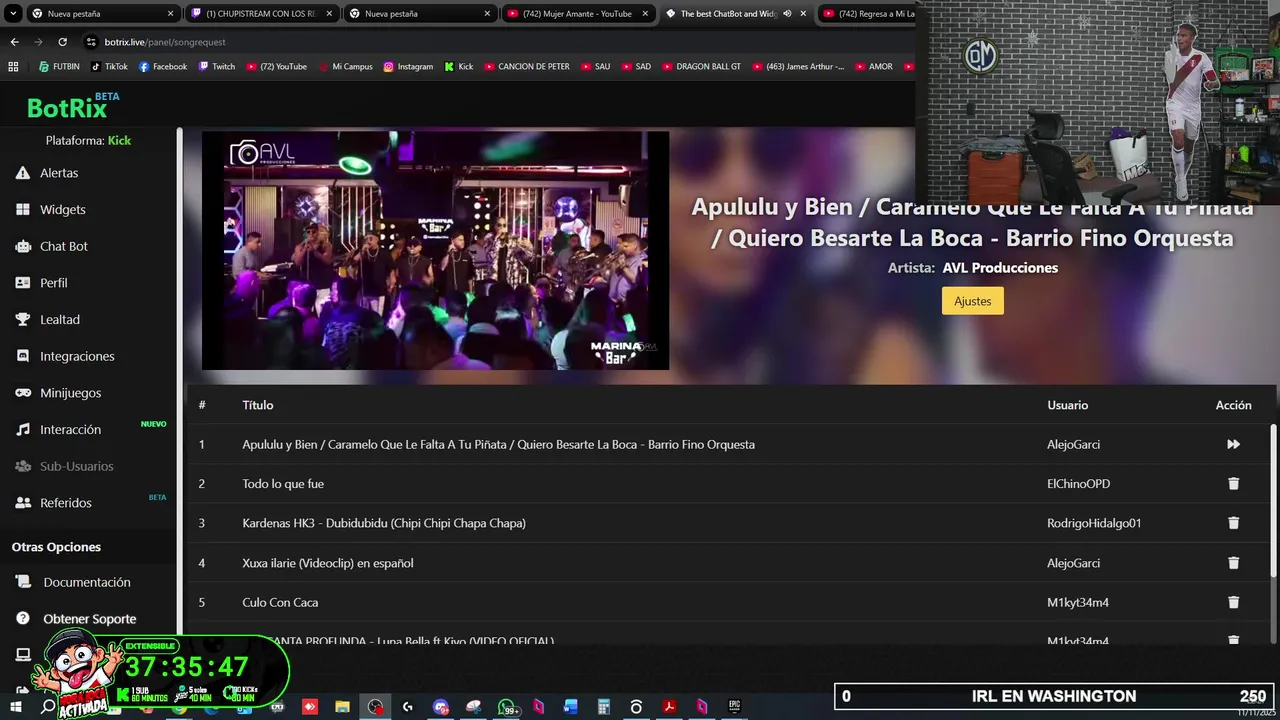Click the Minijuegos gamepad icon
1280x720 pixels.
(22, 393)
